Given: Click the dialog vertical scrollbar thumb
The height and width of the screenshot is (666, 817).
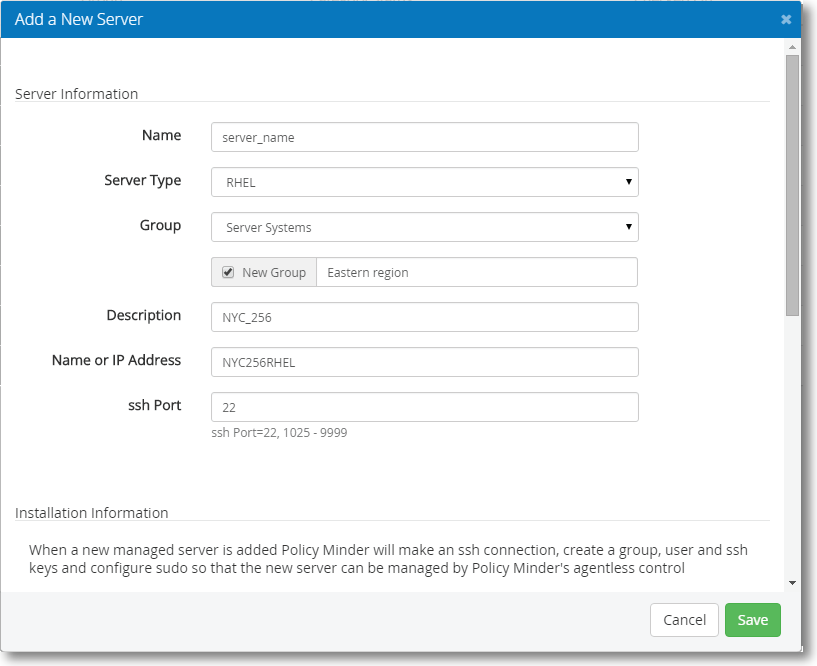Looking at the screenshot, I should coord(793,186).
